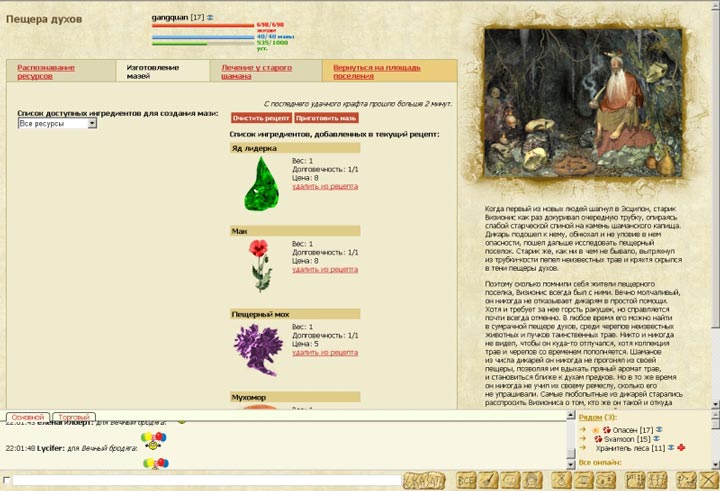
Task: Click players list scrollbar down arrow
Action: pos(715,465)
